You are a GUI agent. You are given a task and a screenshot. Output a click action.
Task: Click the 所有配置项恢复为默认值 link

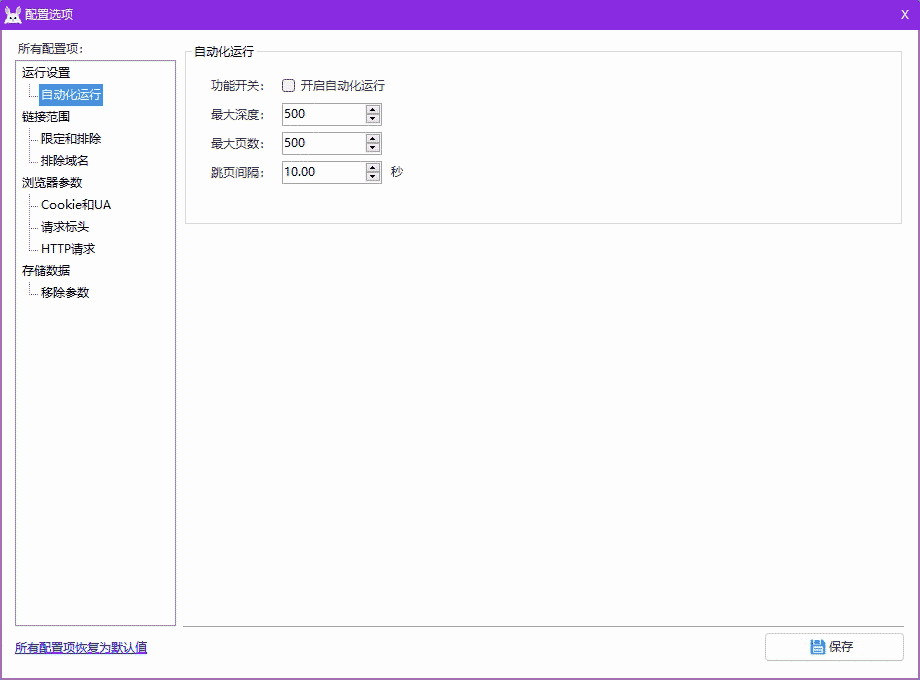tap(81, 648)
